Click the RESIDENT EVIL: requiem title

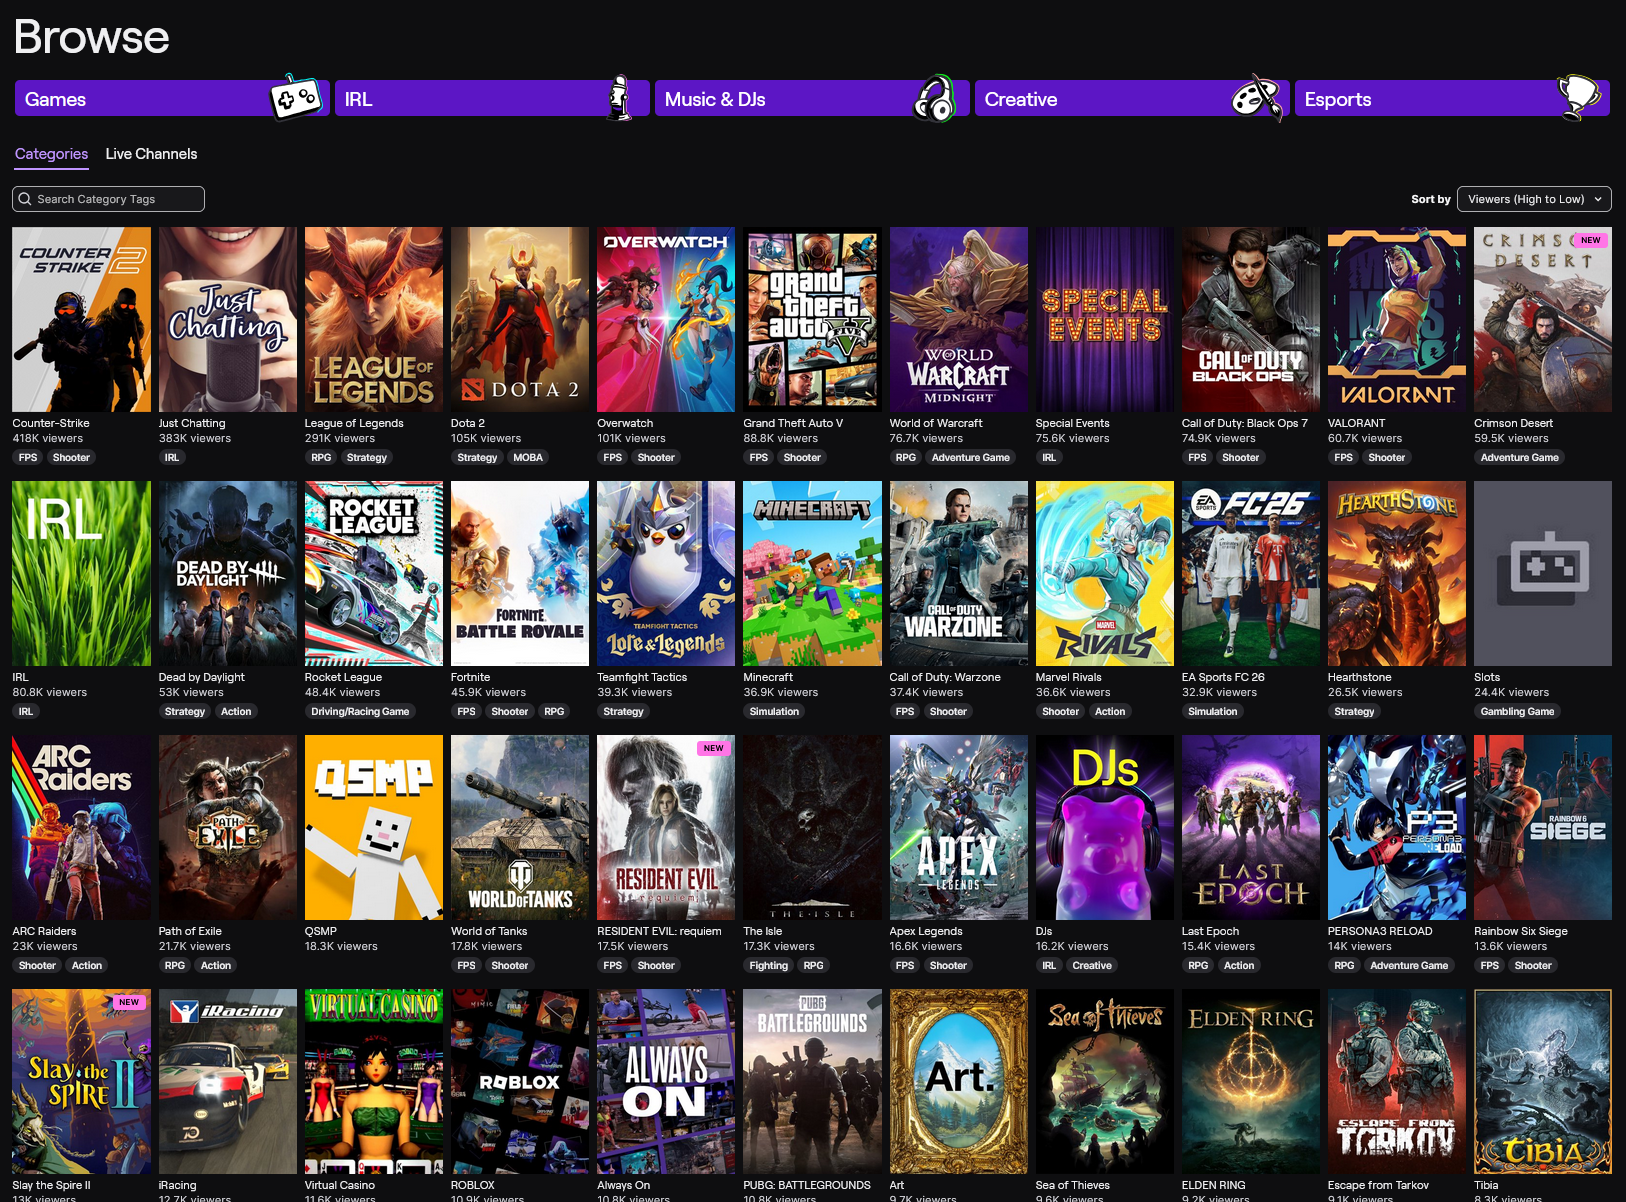tap(659, 931)
